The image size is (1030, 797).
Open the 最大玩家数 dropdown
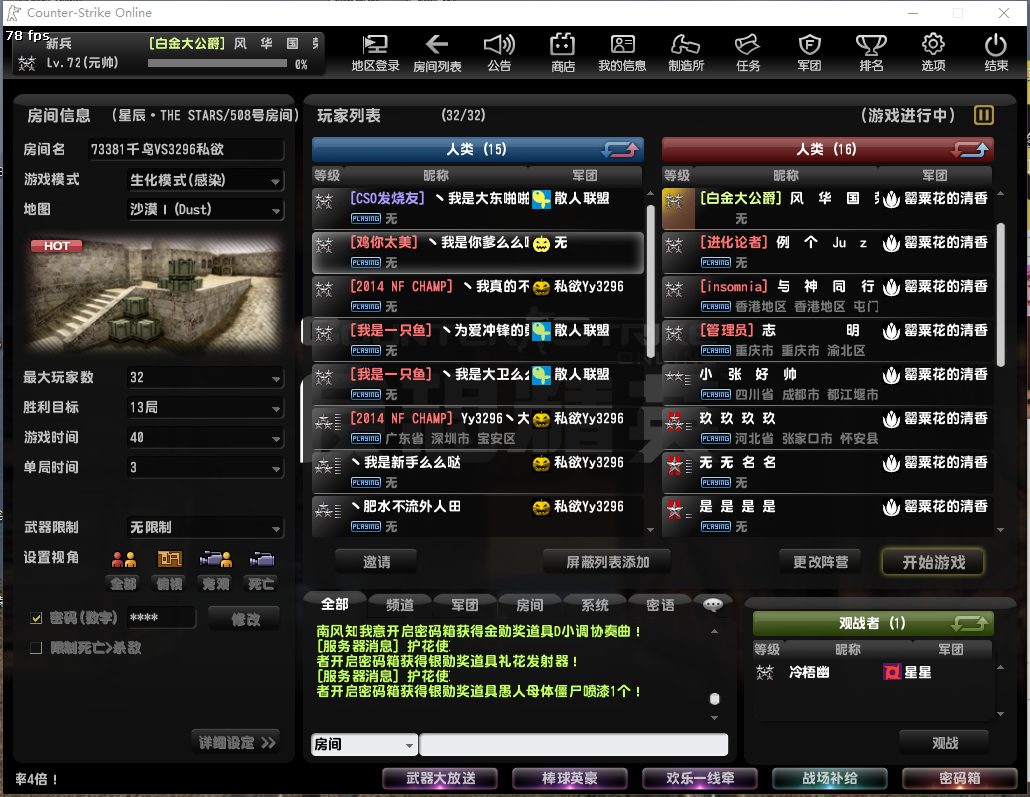206,378
